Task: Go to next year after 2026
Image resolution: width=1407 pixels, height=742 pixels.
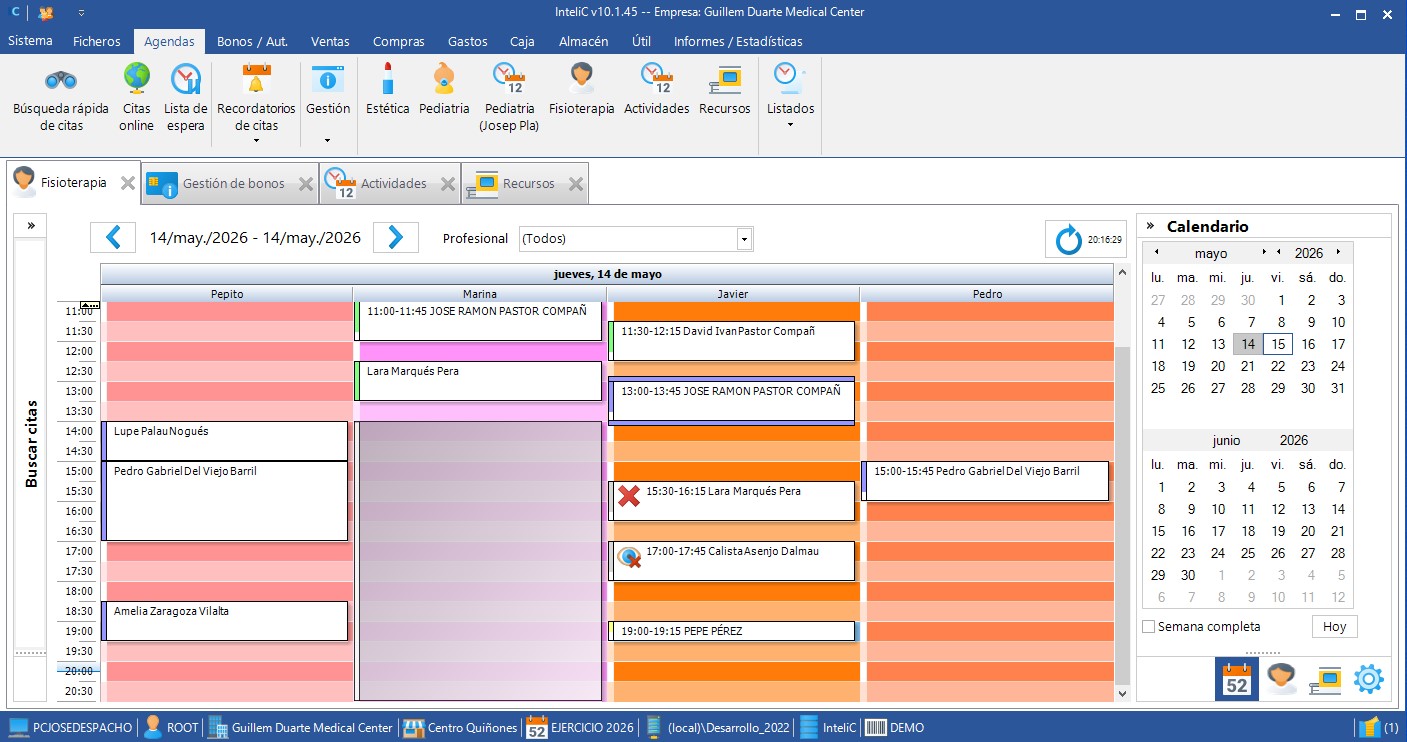Action: click(x=1338, y=252)
